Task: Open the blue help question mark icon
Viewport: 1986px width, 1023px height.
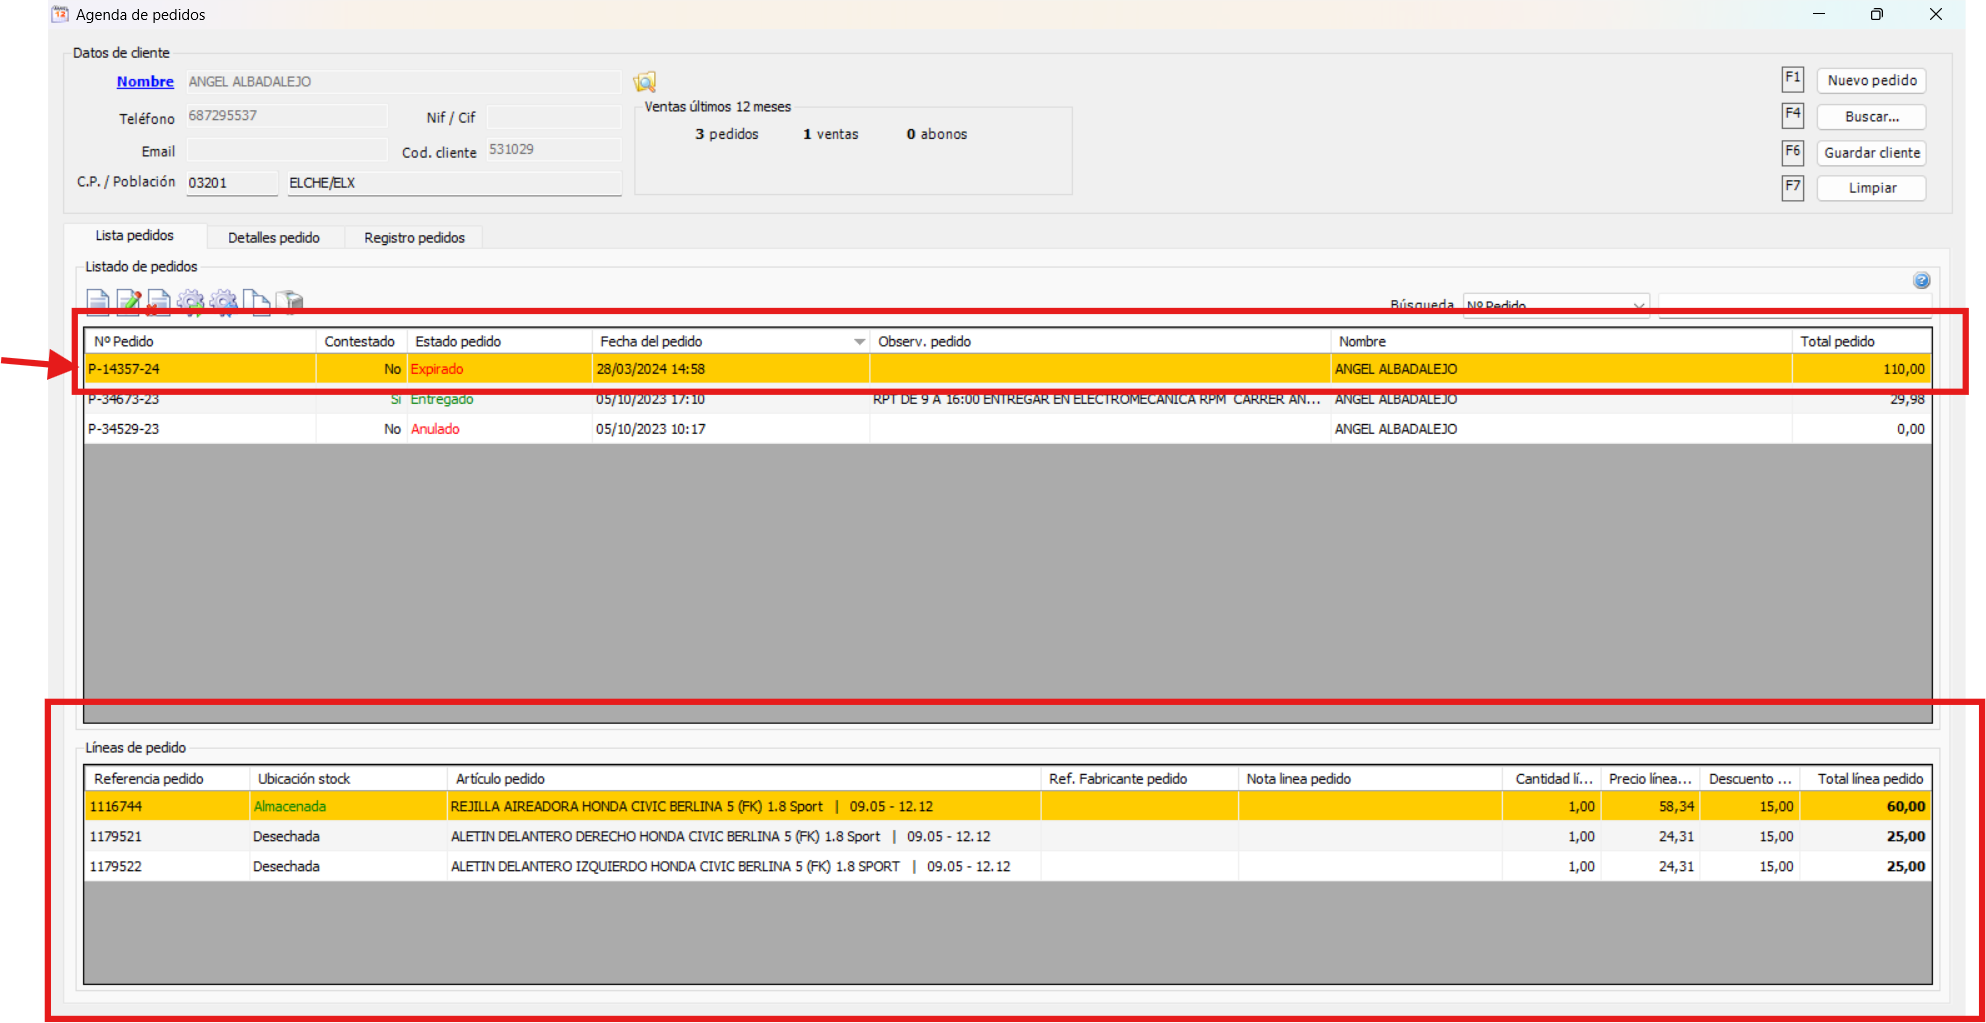Action: (x=1921, y=281)
